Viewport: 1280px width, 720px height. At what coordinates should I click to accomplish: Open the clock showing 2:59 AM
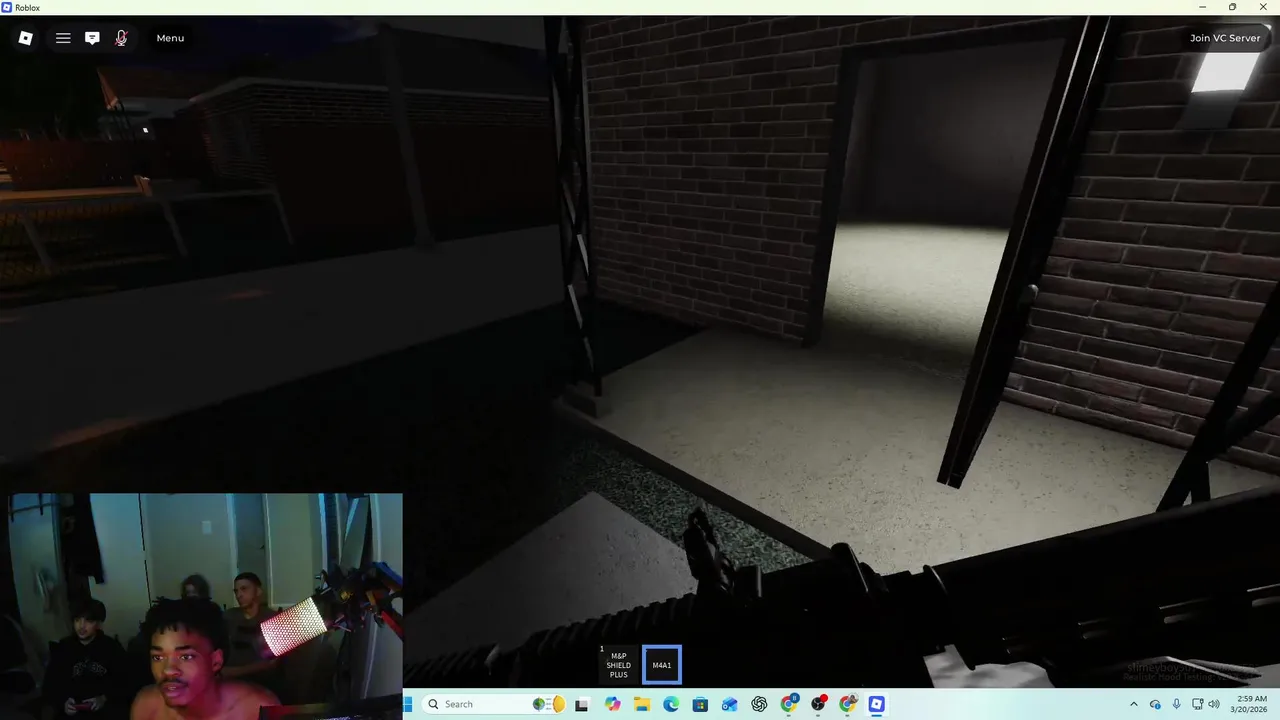tap(1251, 704)
